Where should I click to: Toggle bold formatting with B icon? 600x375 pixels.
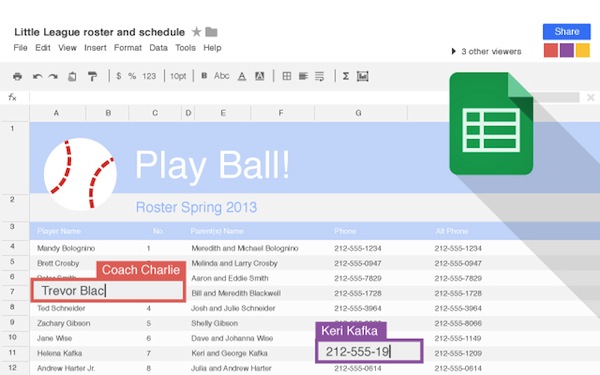point(204,76)
